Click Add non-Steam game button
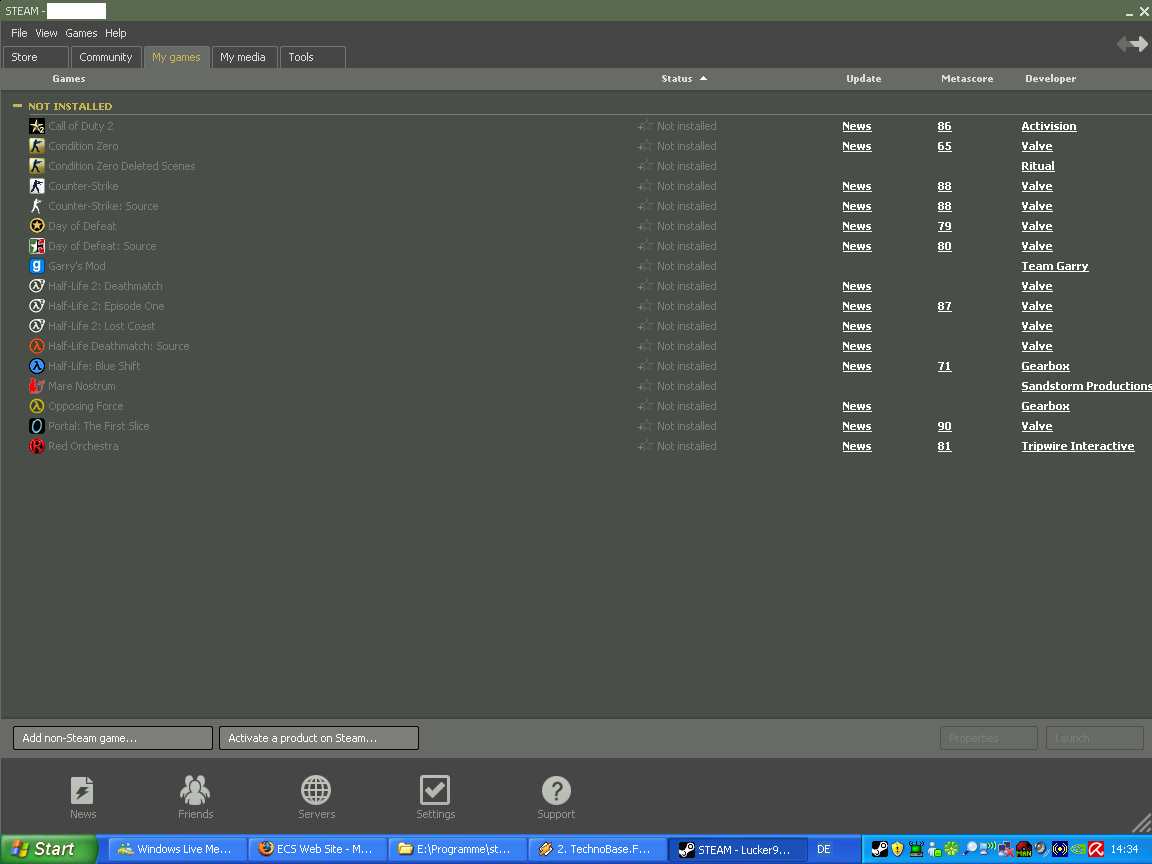Screen dimensions: 1152x864 click(x=113, y=738)
